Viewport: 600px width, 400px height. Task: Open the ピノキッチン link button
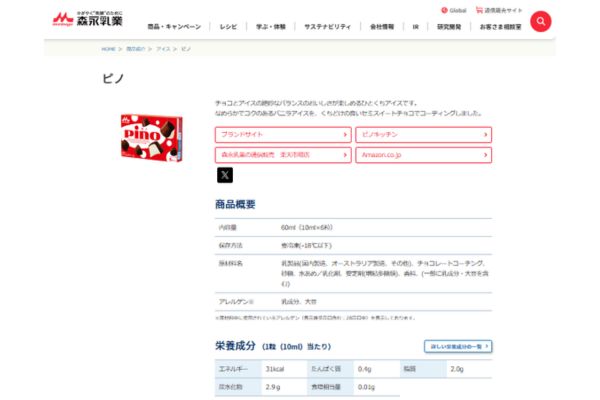click(423, 134)
